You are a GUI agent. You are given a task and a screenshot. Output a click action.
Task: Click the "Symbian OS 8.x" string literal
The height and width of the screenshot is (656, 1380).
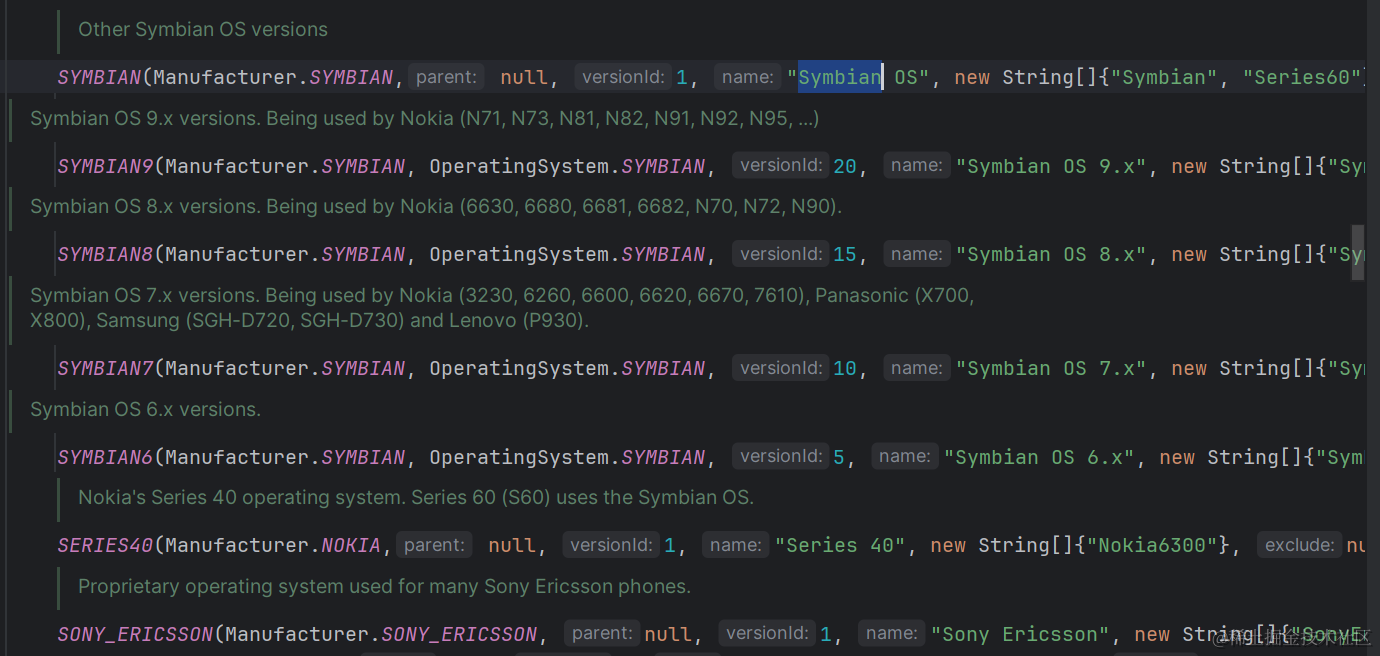1051,254
